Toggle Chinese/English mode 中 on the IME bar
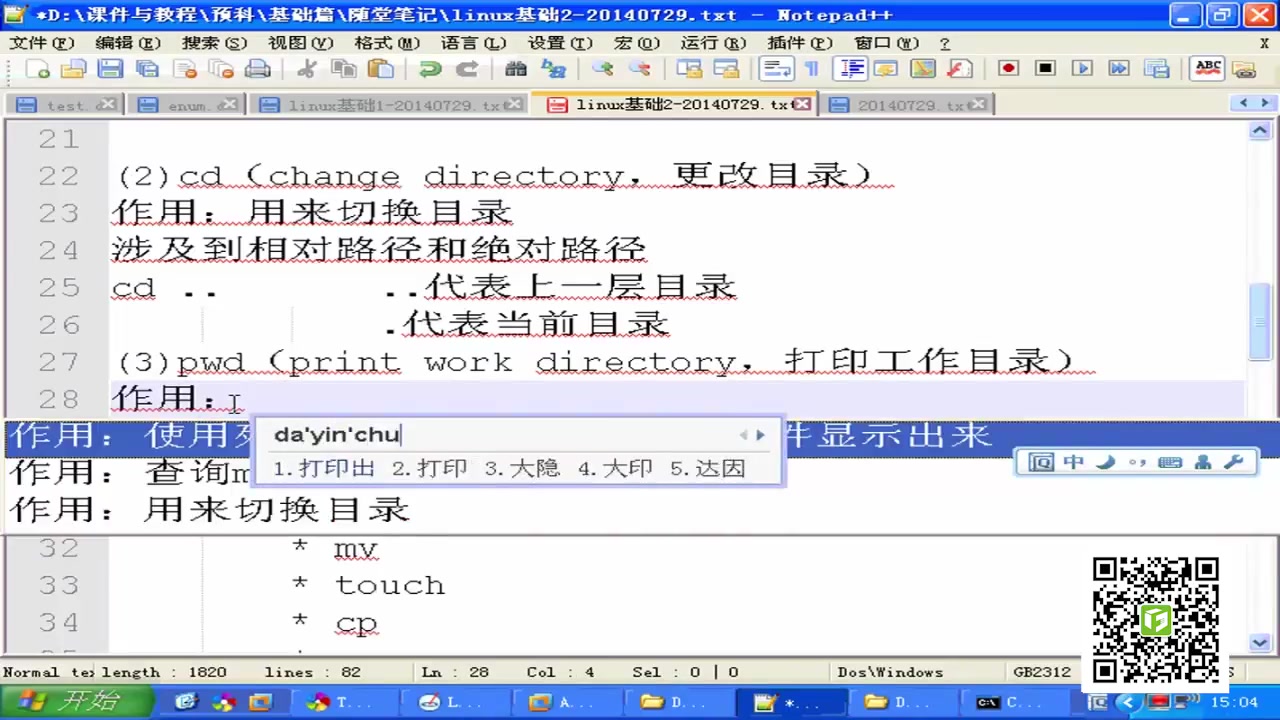This screenshot has height=720, width=1280. [1073, 462]
